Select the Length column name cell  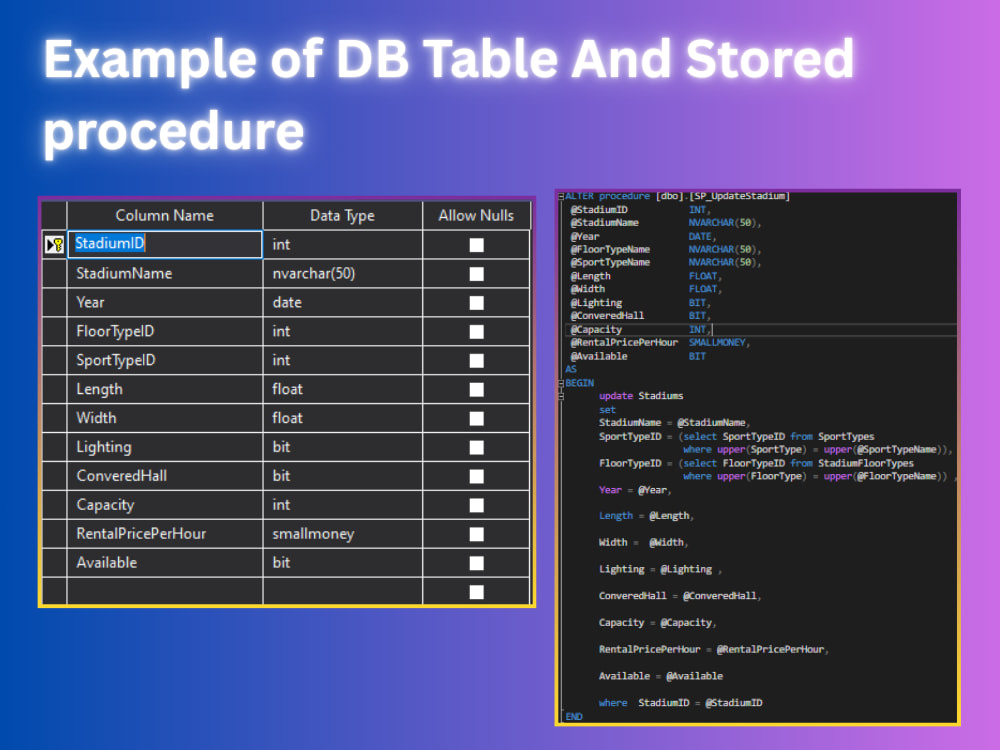pos(165,389)
